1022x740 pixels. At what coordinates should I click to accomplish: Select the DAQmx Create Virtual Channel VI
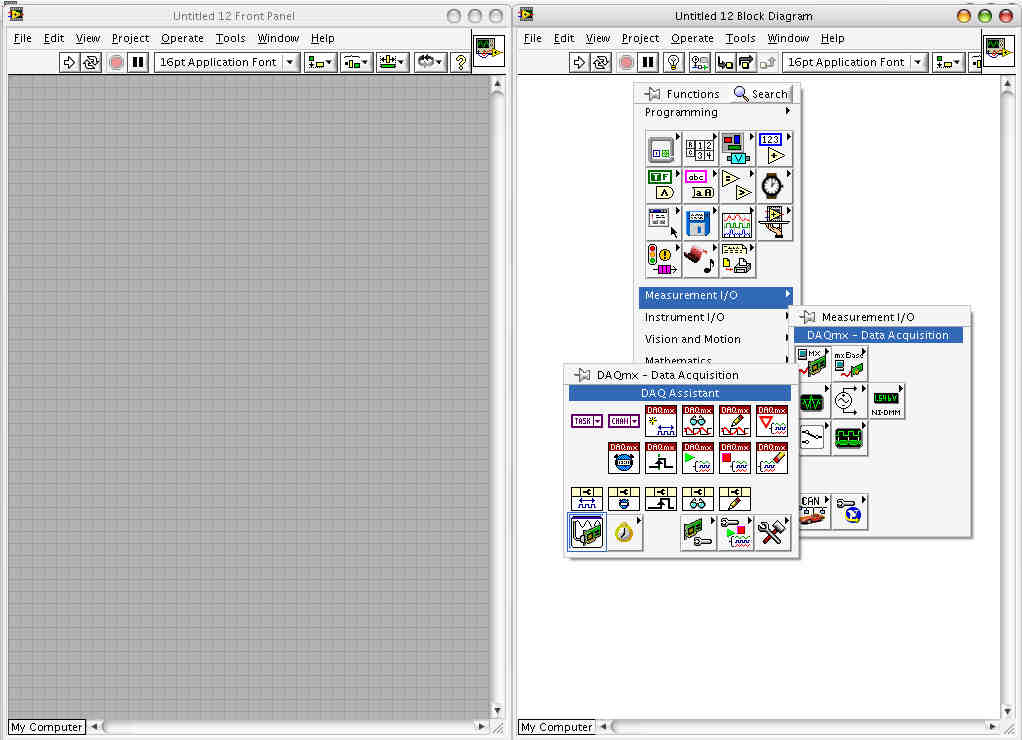(x=661, y=421)
